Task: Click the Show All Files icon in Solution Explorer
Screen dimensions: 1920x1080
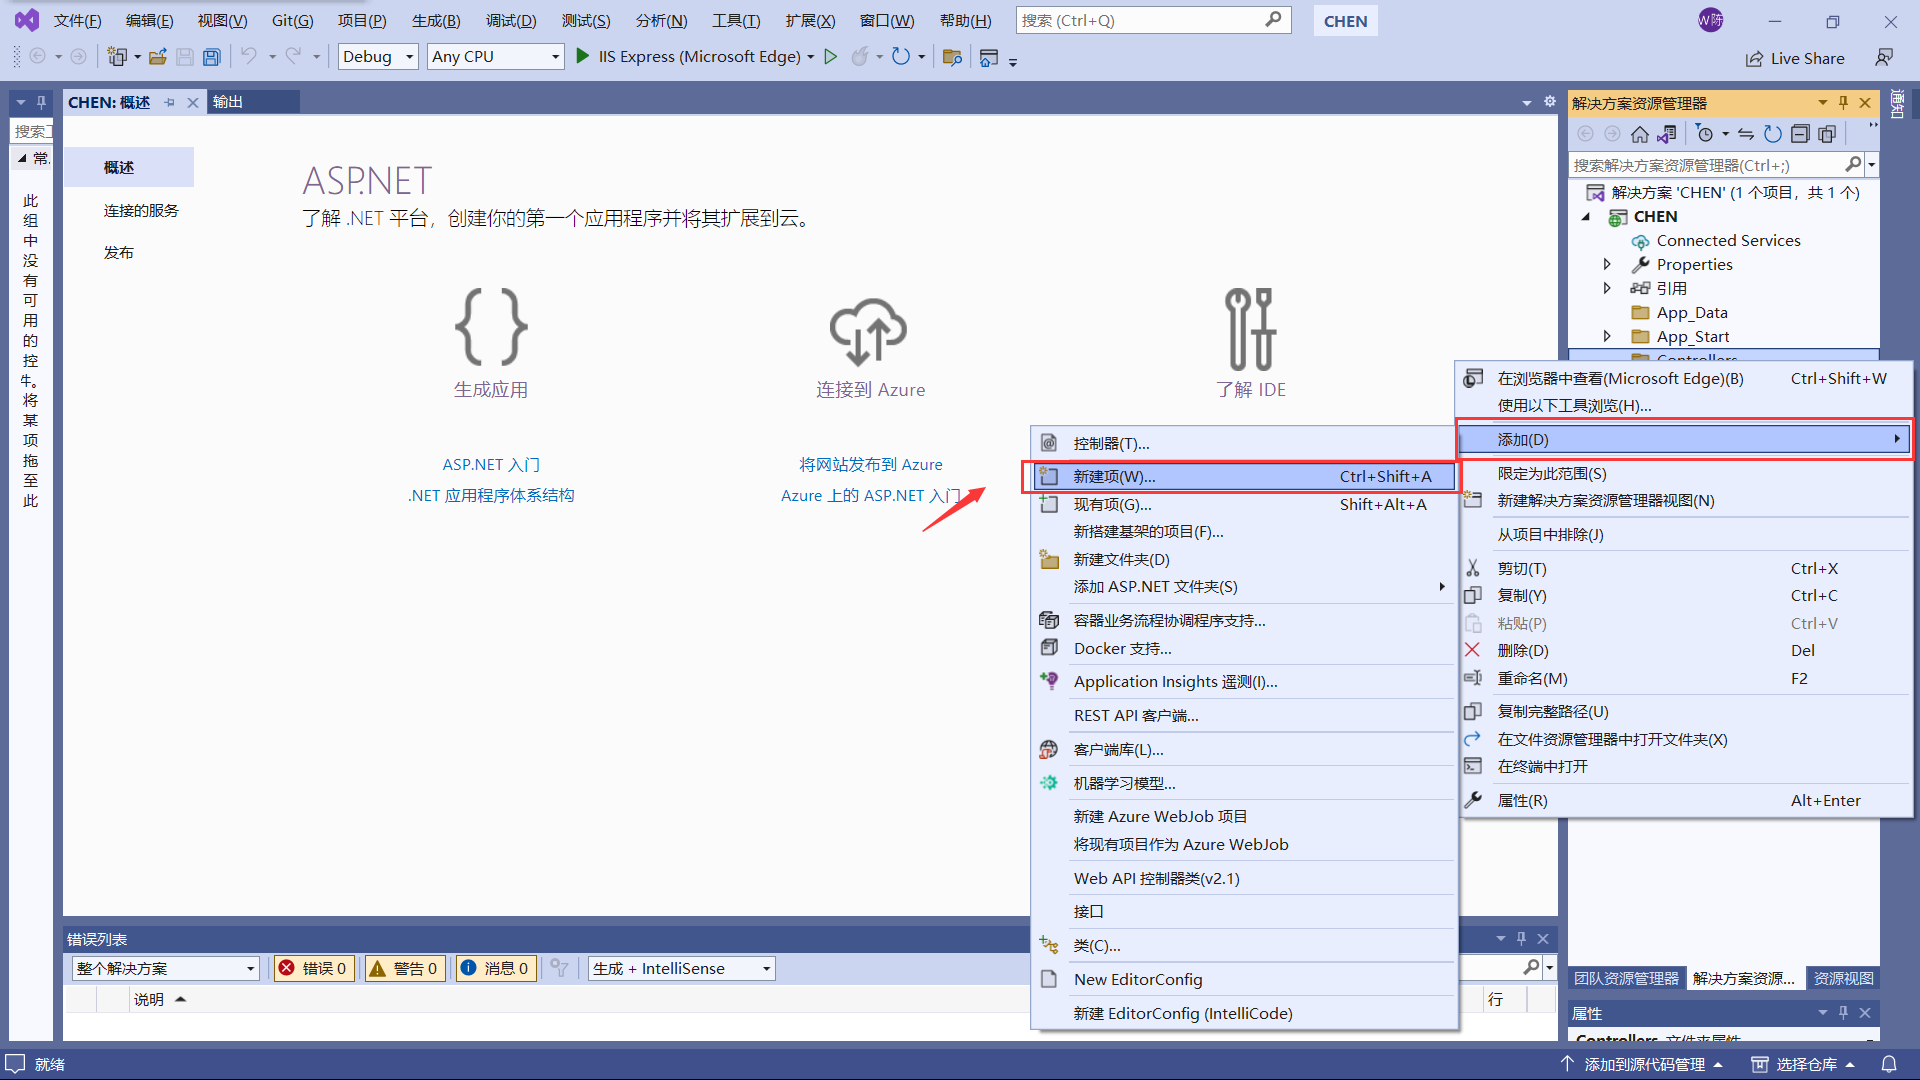Action: tap(1827, 134)
